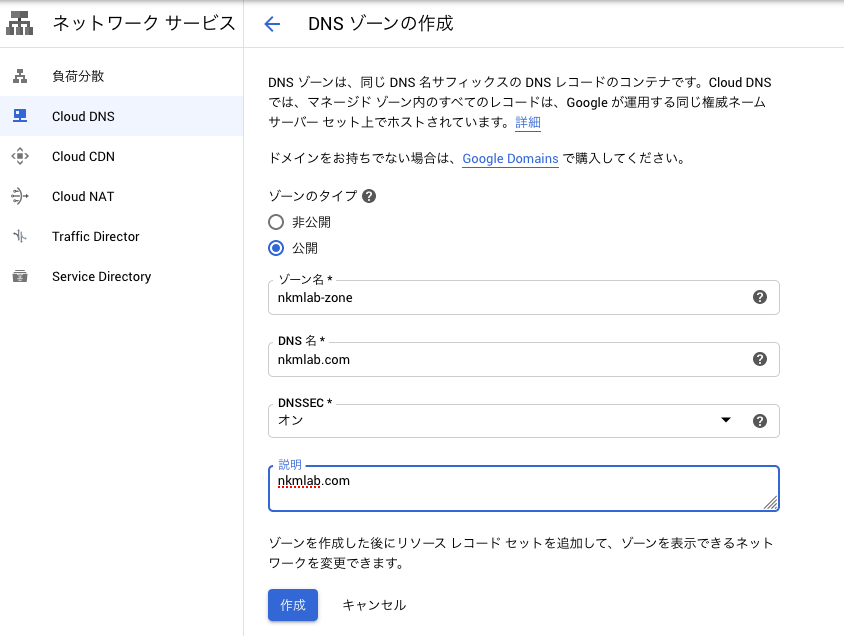Open Service Directory in the sidebar
Image resolution: width=844 pixels, height=636 pixels.
pyautogui.click(x=122, y=276)
